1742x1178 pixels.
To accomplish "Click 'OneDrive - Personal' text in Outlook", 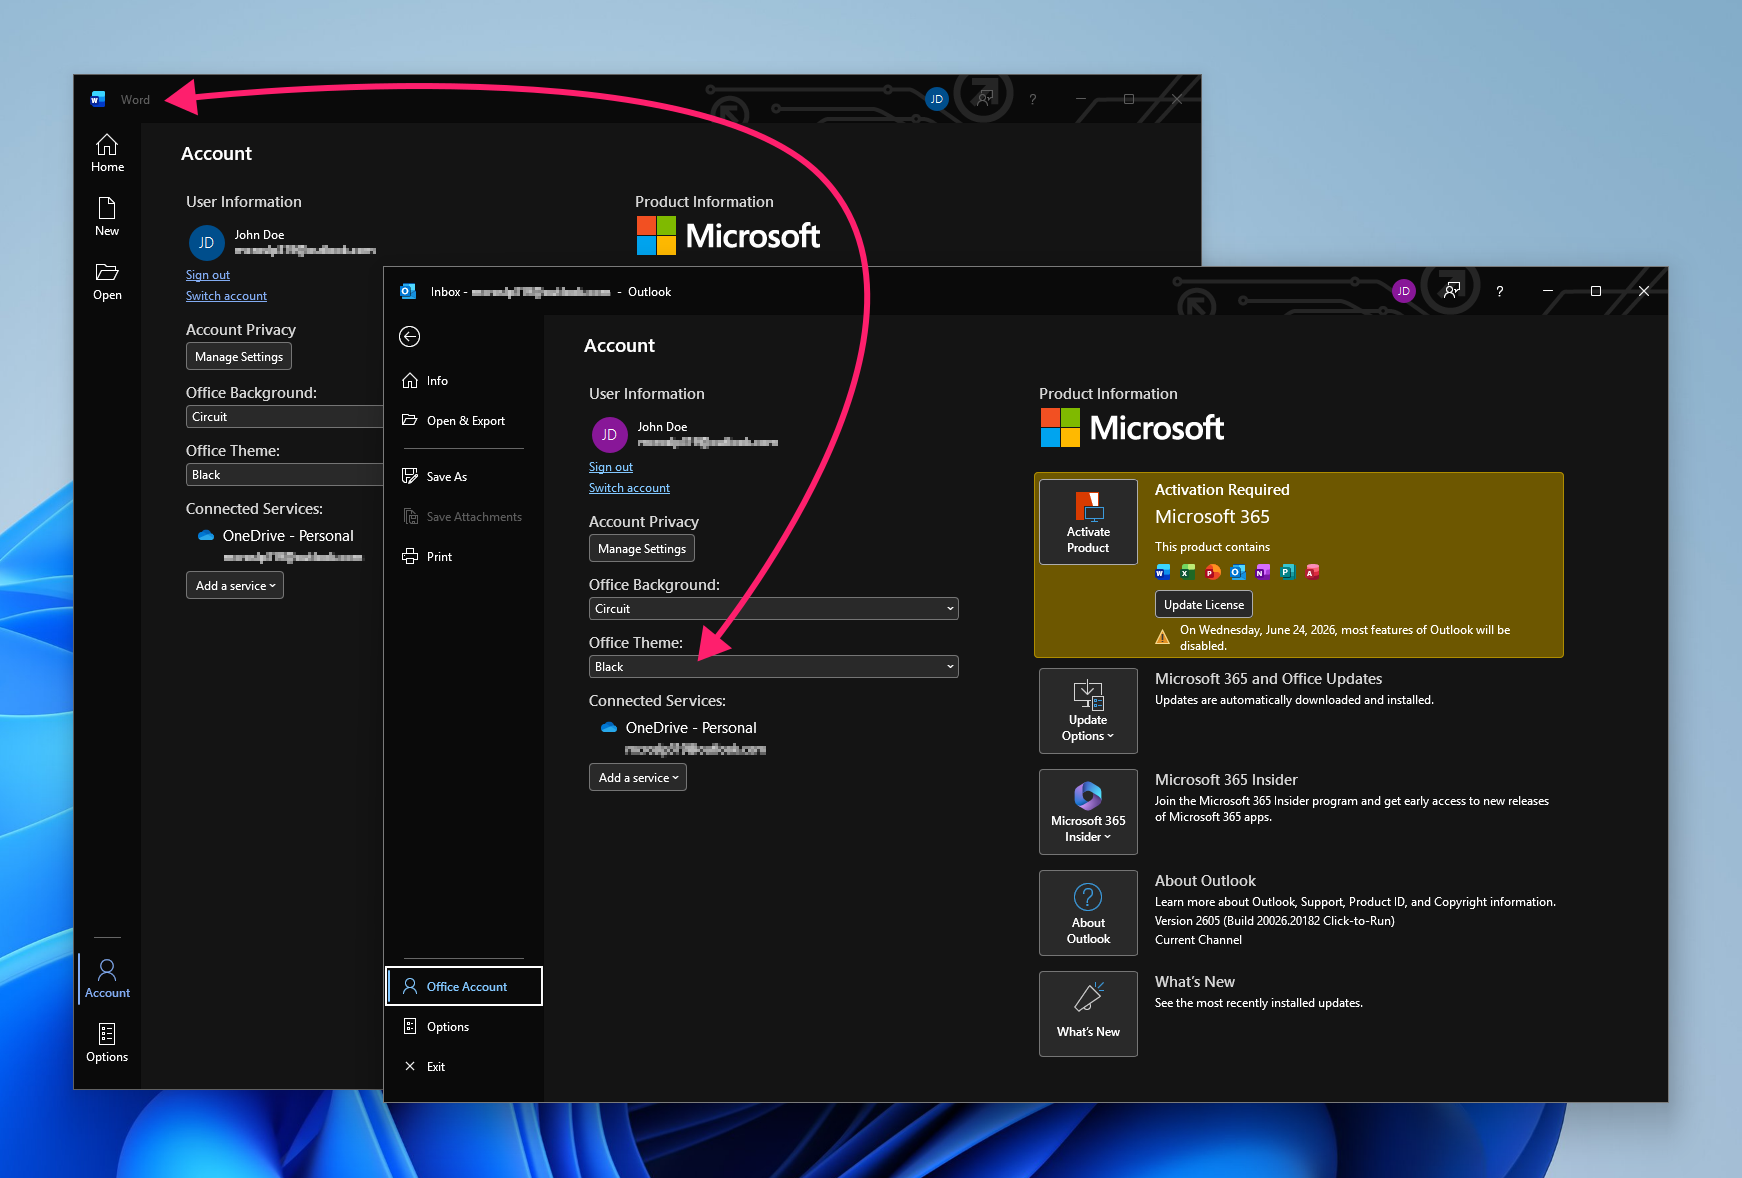I will pos(691,728).
